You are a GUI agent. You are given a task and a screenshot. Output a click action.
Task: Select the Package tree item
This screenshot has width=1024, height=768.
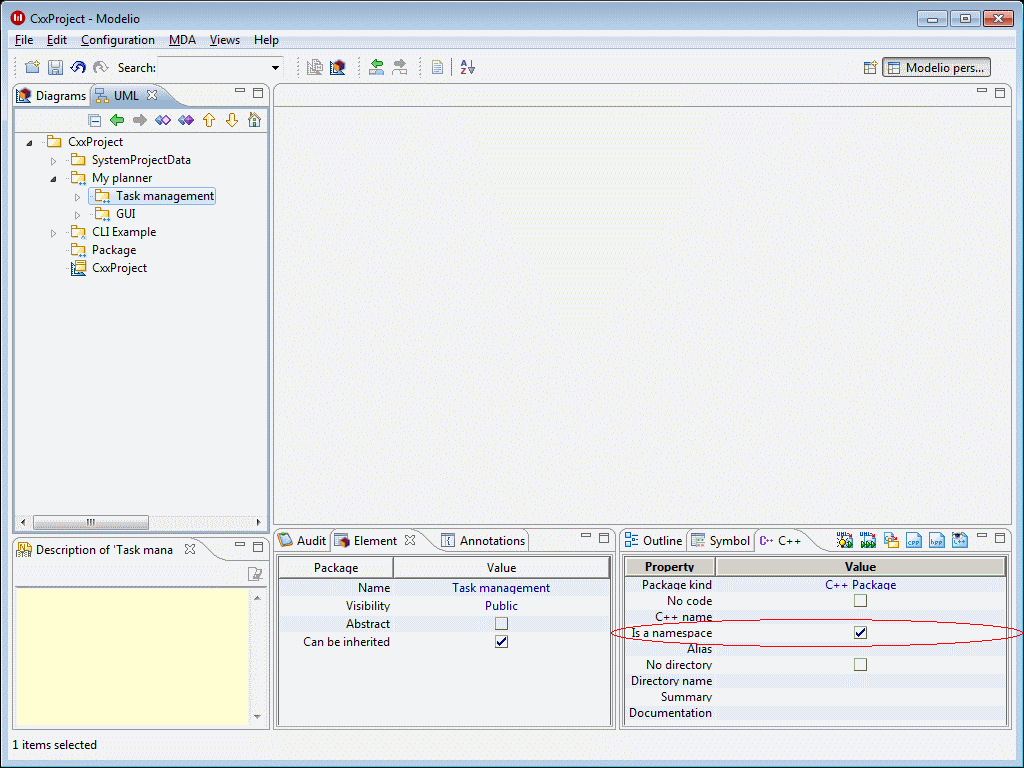coord(114,250)
